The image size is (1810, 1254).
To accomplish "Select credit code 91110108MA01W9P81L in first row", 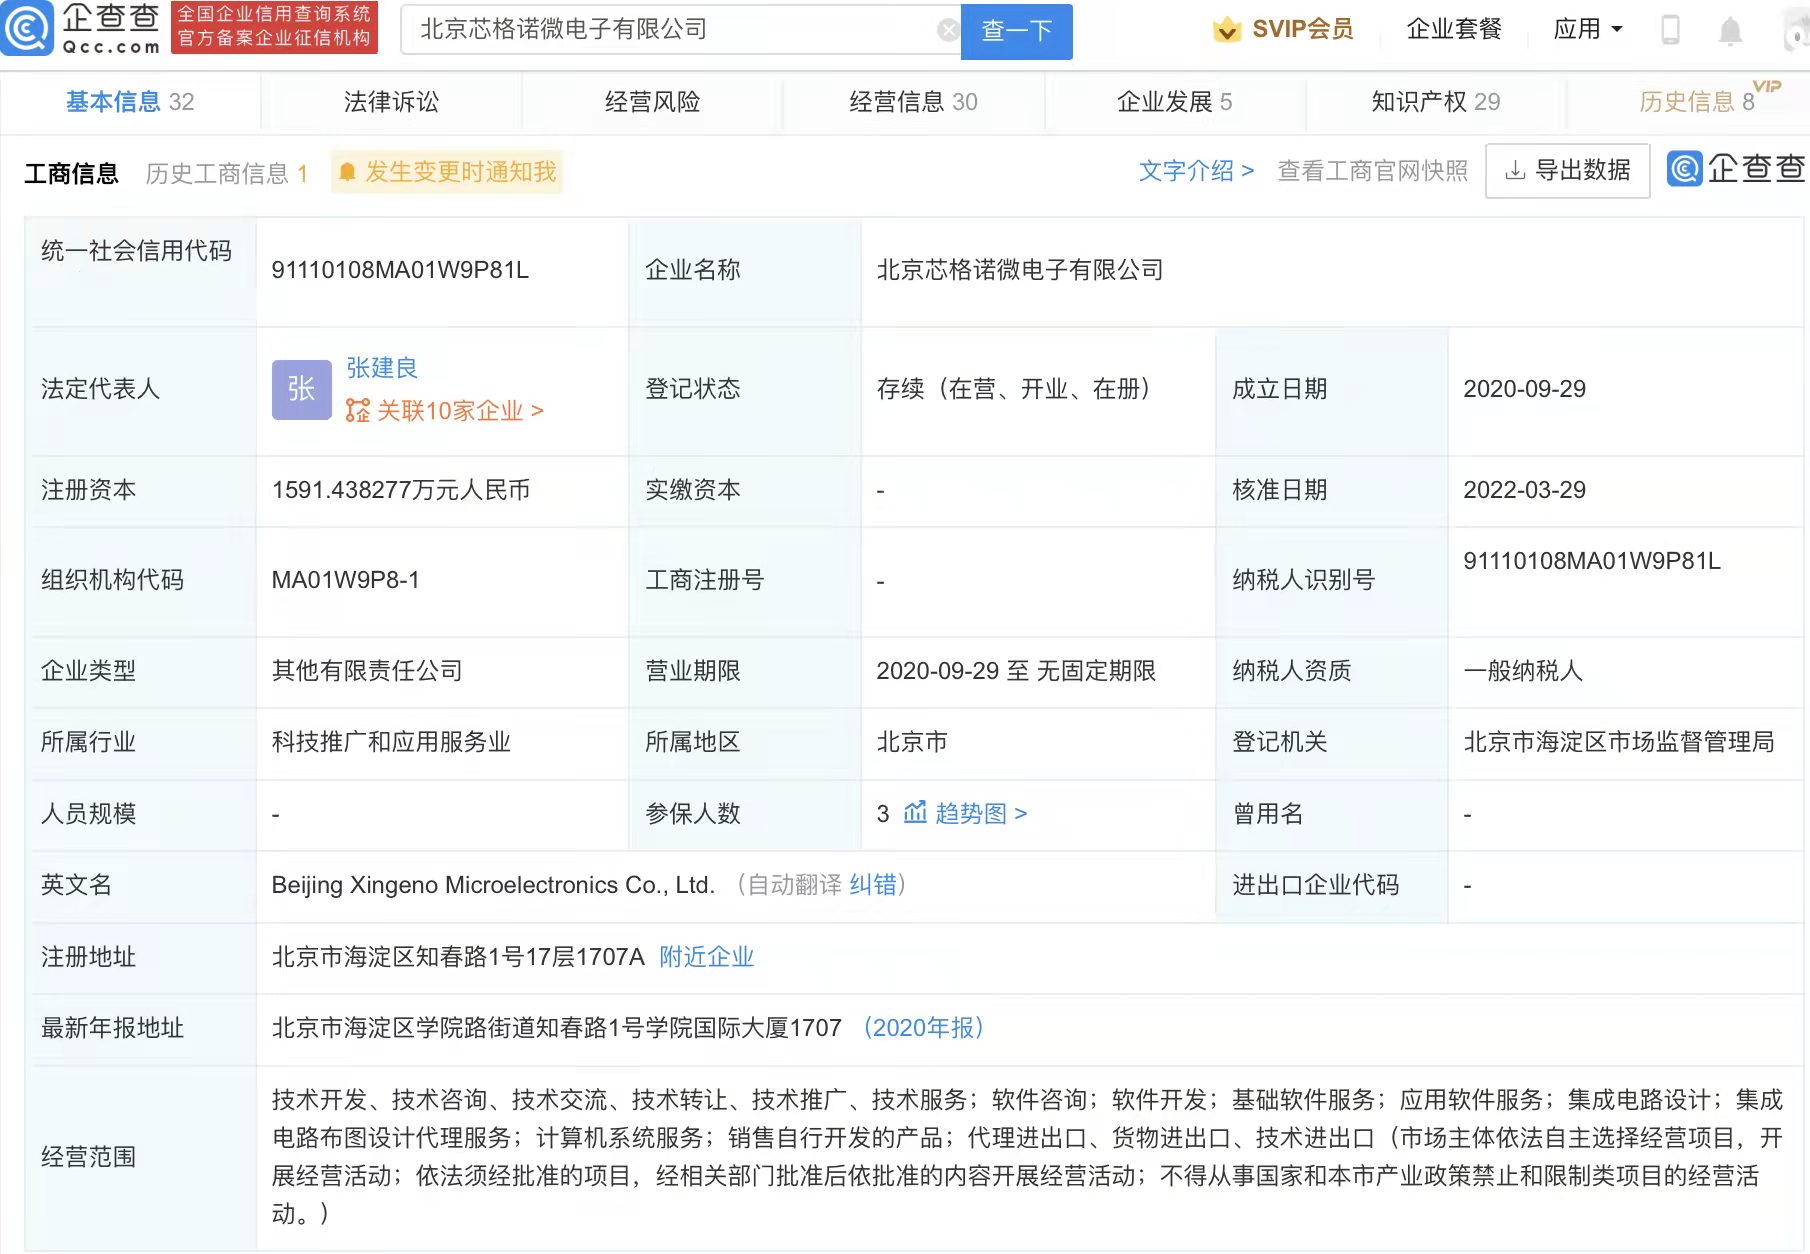I will (x=400, y=270).
